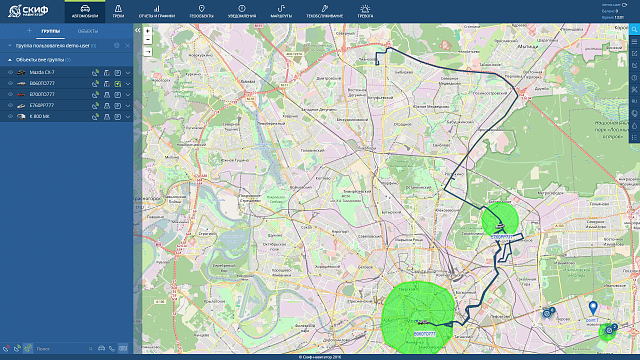Expand details chevron for Е768РР777
640x360 pixels.
(x=128, y=106)
